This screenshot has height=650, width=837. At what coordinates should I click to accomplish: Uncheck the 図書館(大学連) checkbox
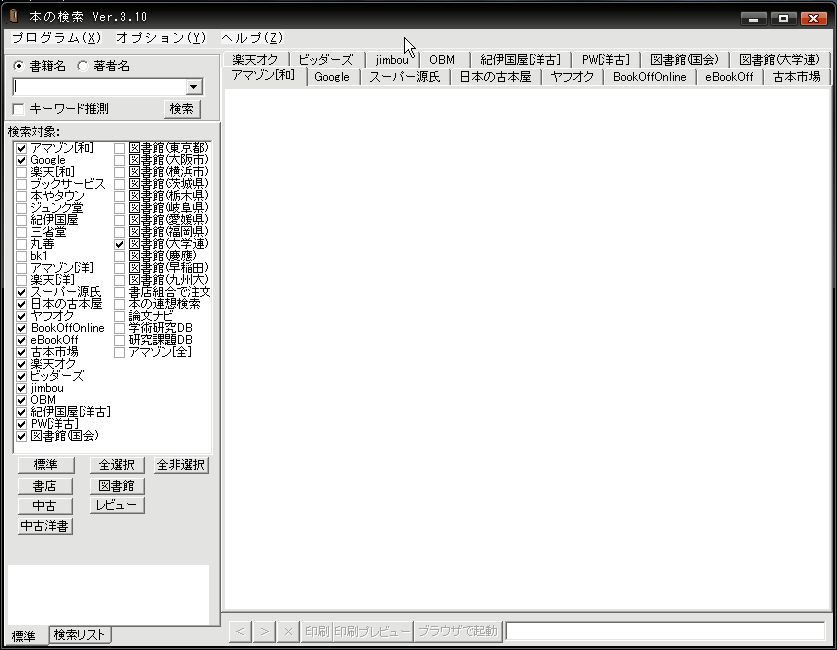pyautogui.click(x=120, y=244)
